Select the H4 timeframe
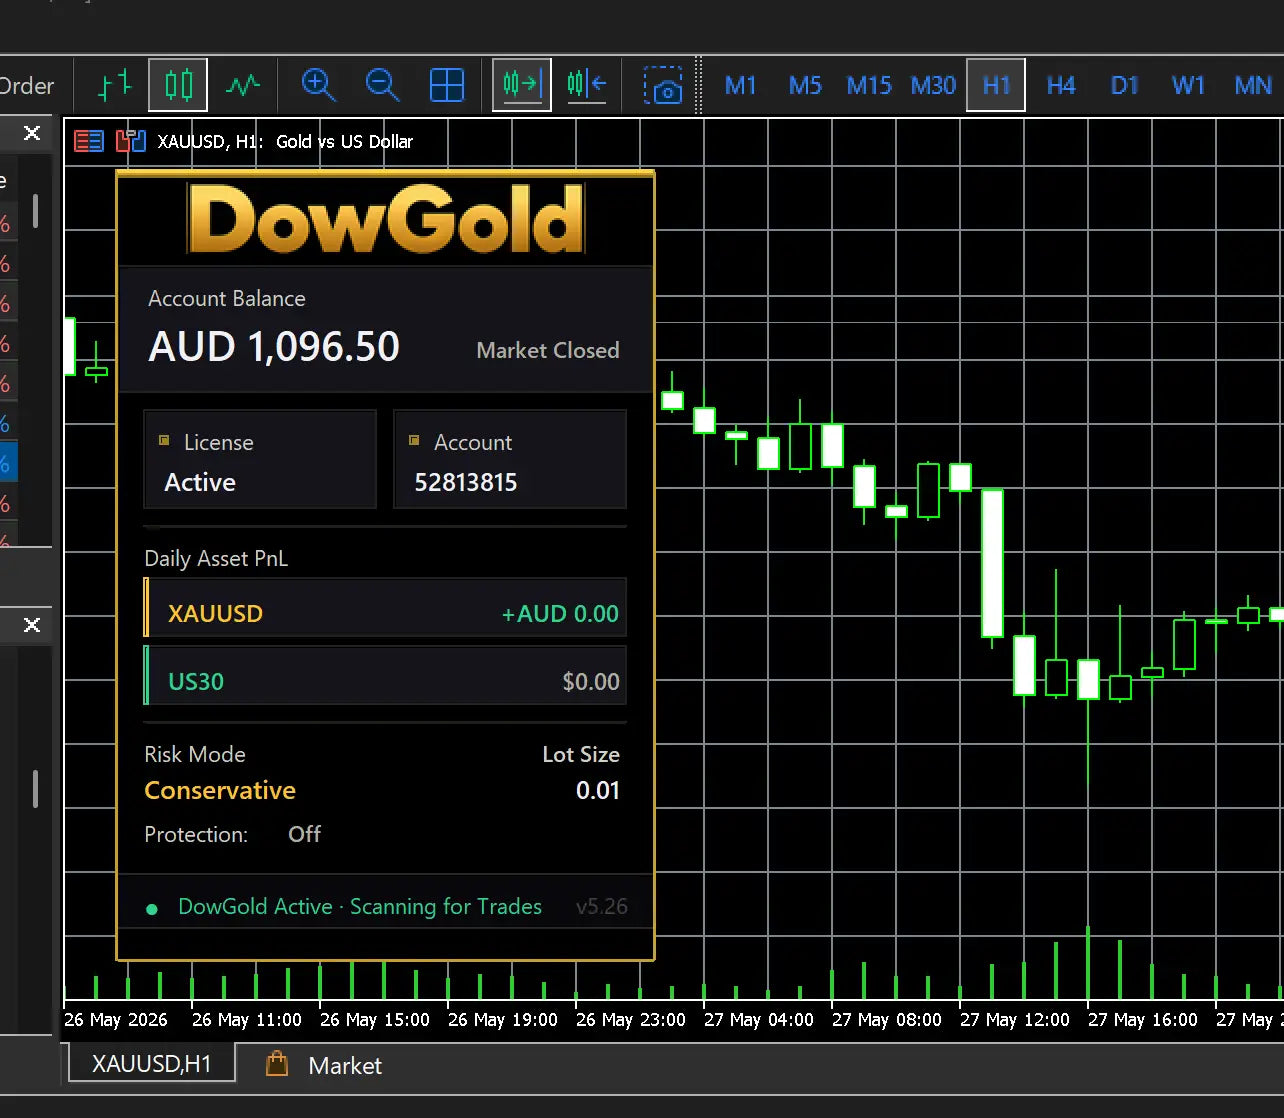Viewport: 1284px width, 1118px height. [x=1060, y=85]
